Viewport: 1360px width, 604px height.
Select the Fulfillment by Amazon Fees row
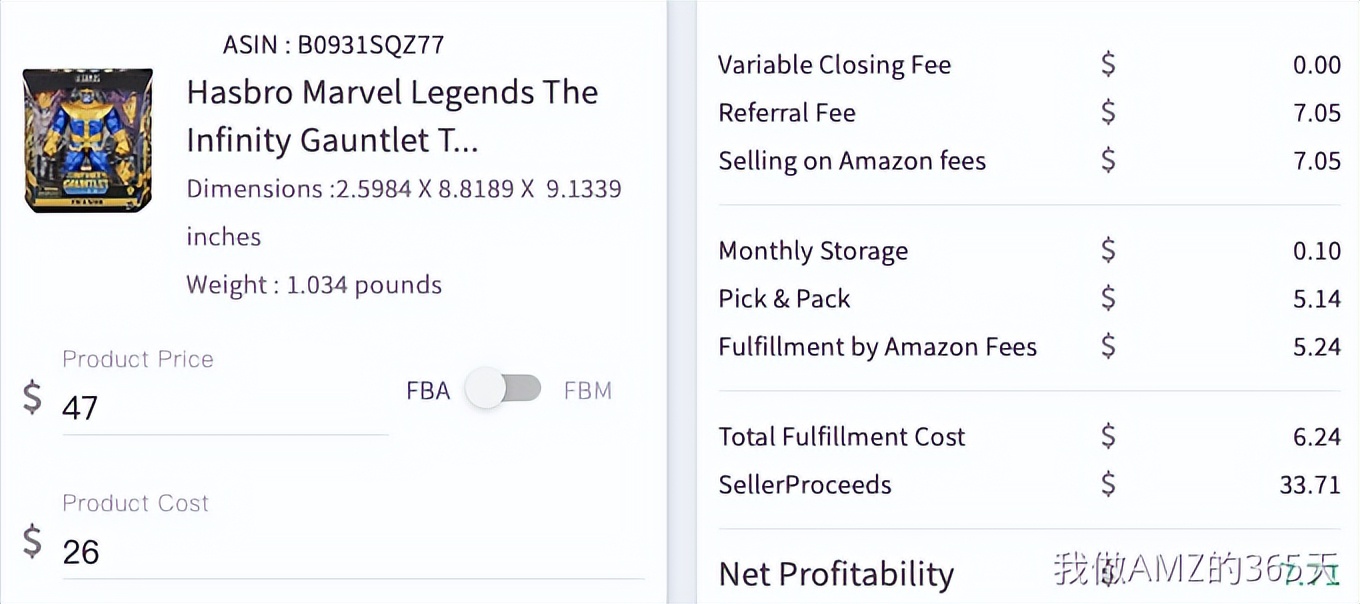pyautogui.click(x=877, y=347)
